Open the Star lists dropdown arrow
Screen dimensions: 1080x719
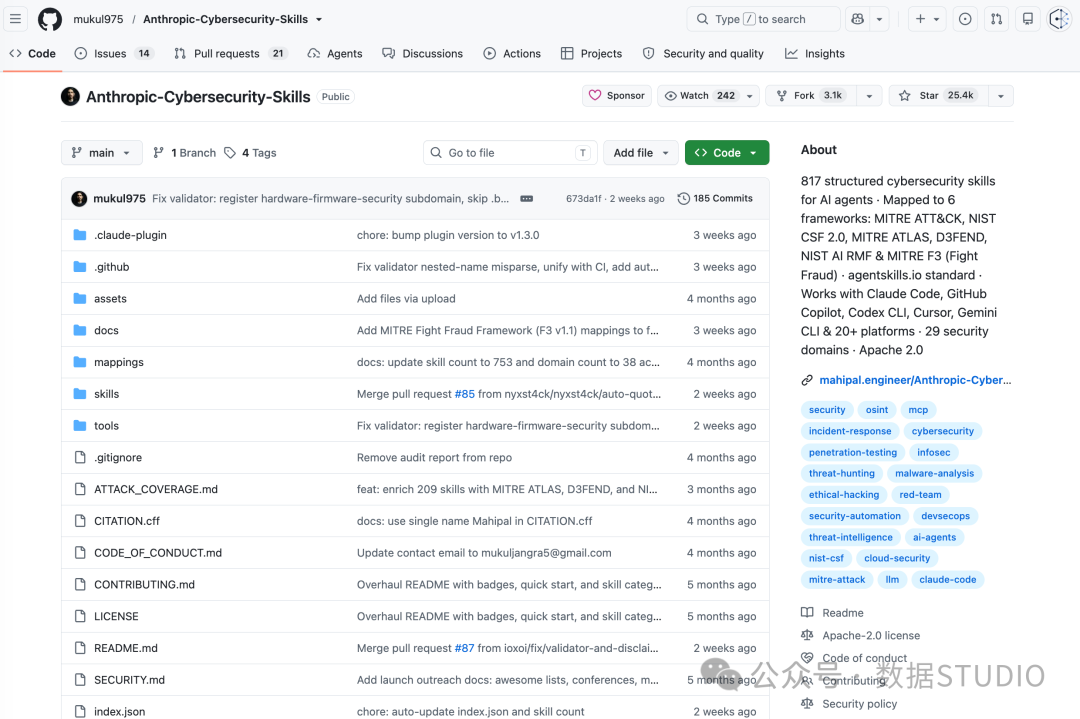point(1001,96)
